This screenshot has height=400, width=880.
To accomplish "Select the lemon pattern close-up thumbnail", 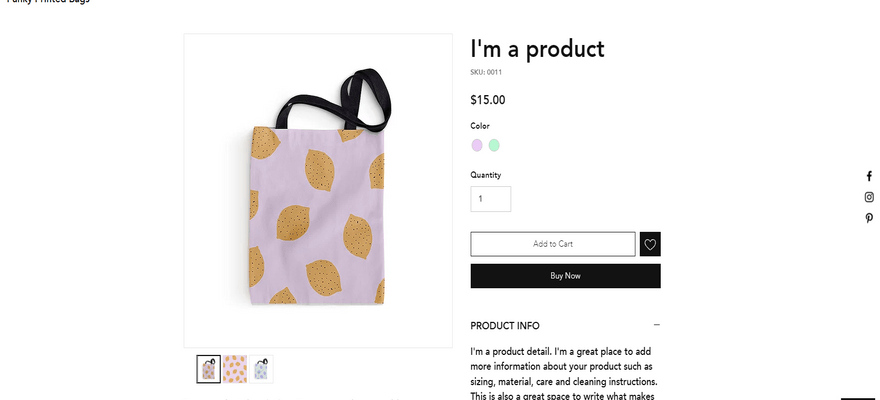I will (235, 369).
